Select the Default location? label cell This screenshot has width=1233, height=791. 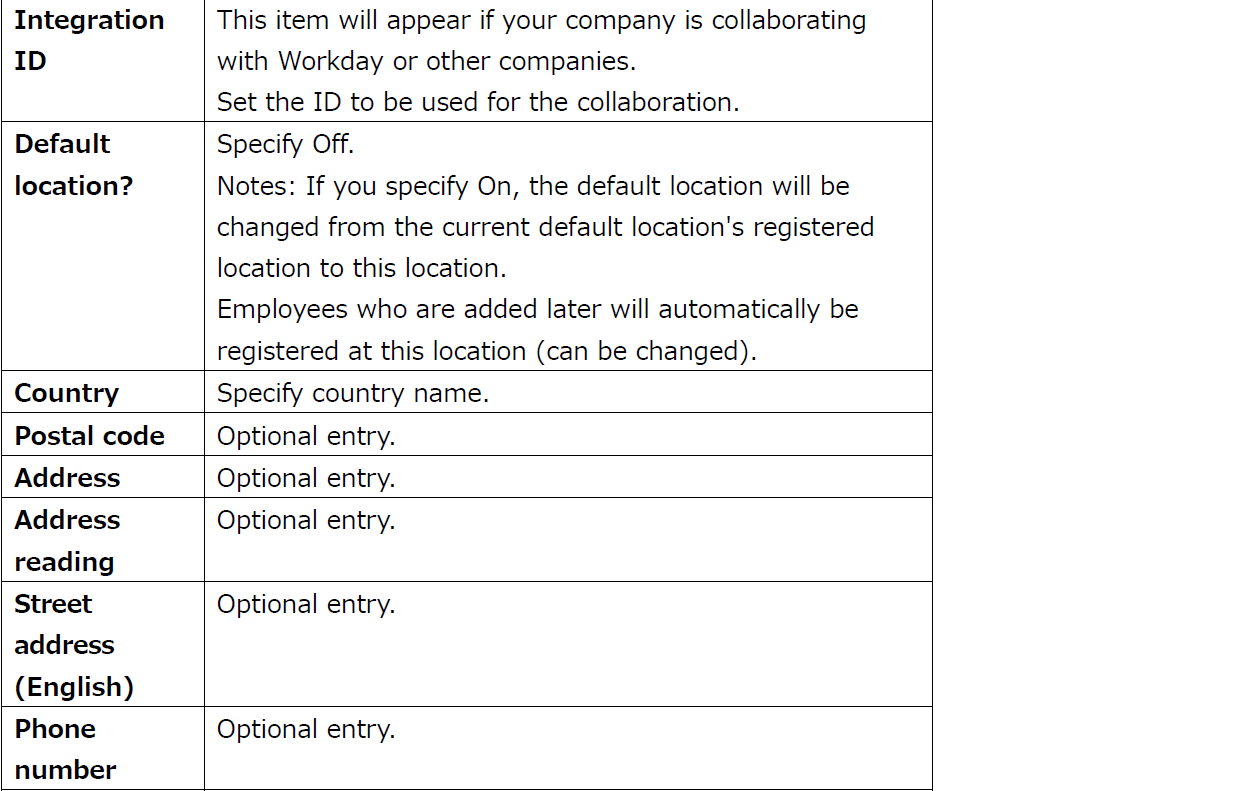73,165
